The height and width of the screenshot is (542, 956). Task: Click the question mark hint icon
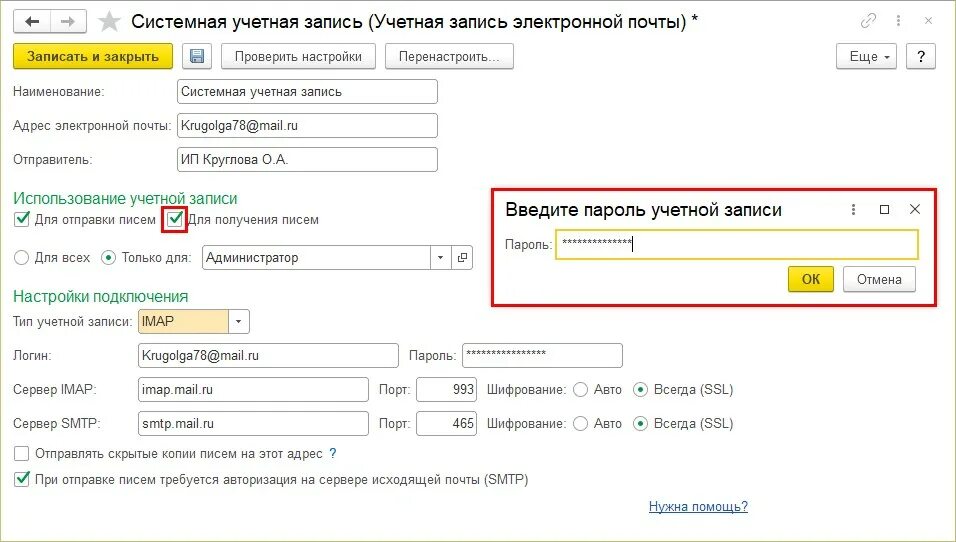[332, 453]
